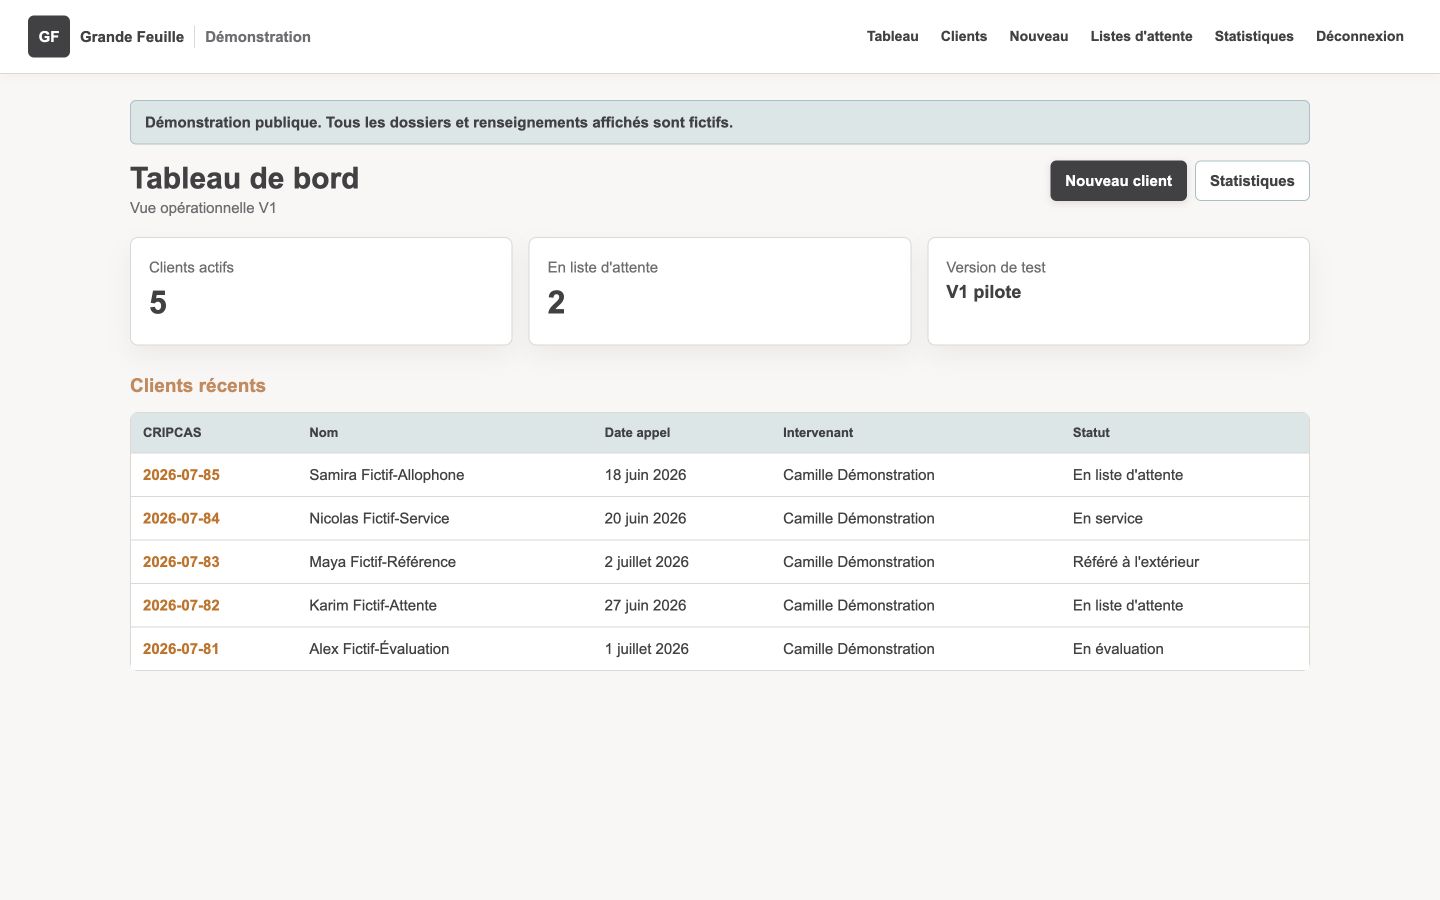Click Déconnexion to log out

tap(1360, 36)
